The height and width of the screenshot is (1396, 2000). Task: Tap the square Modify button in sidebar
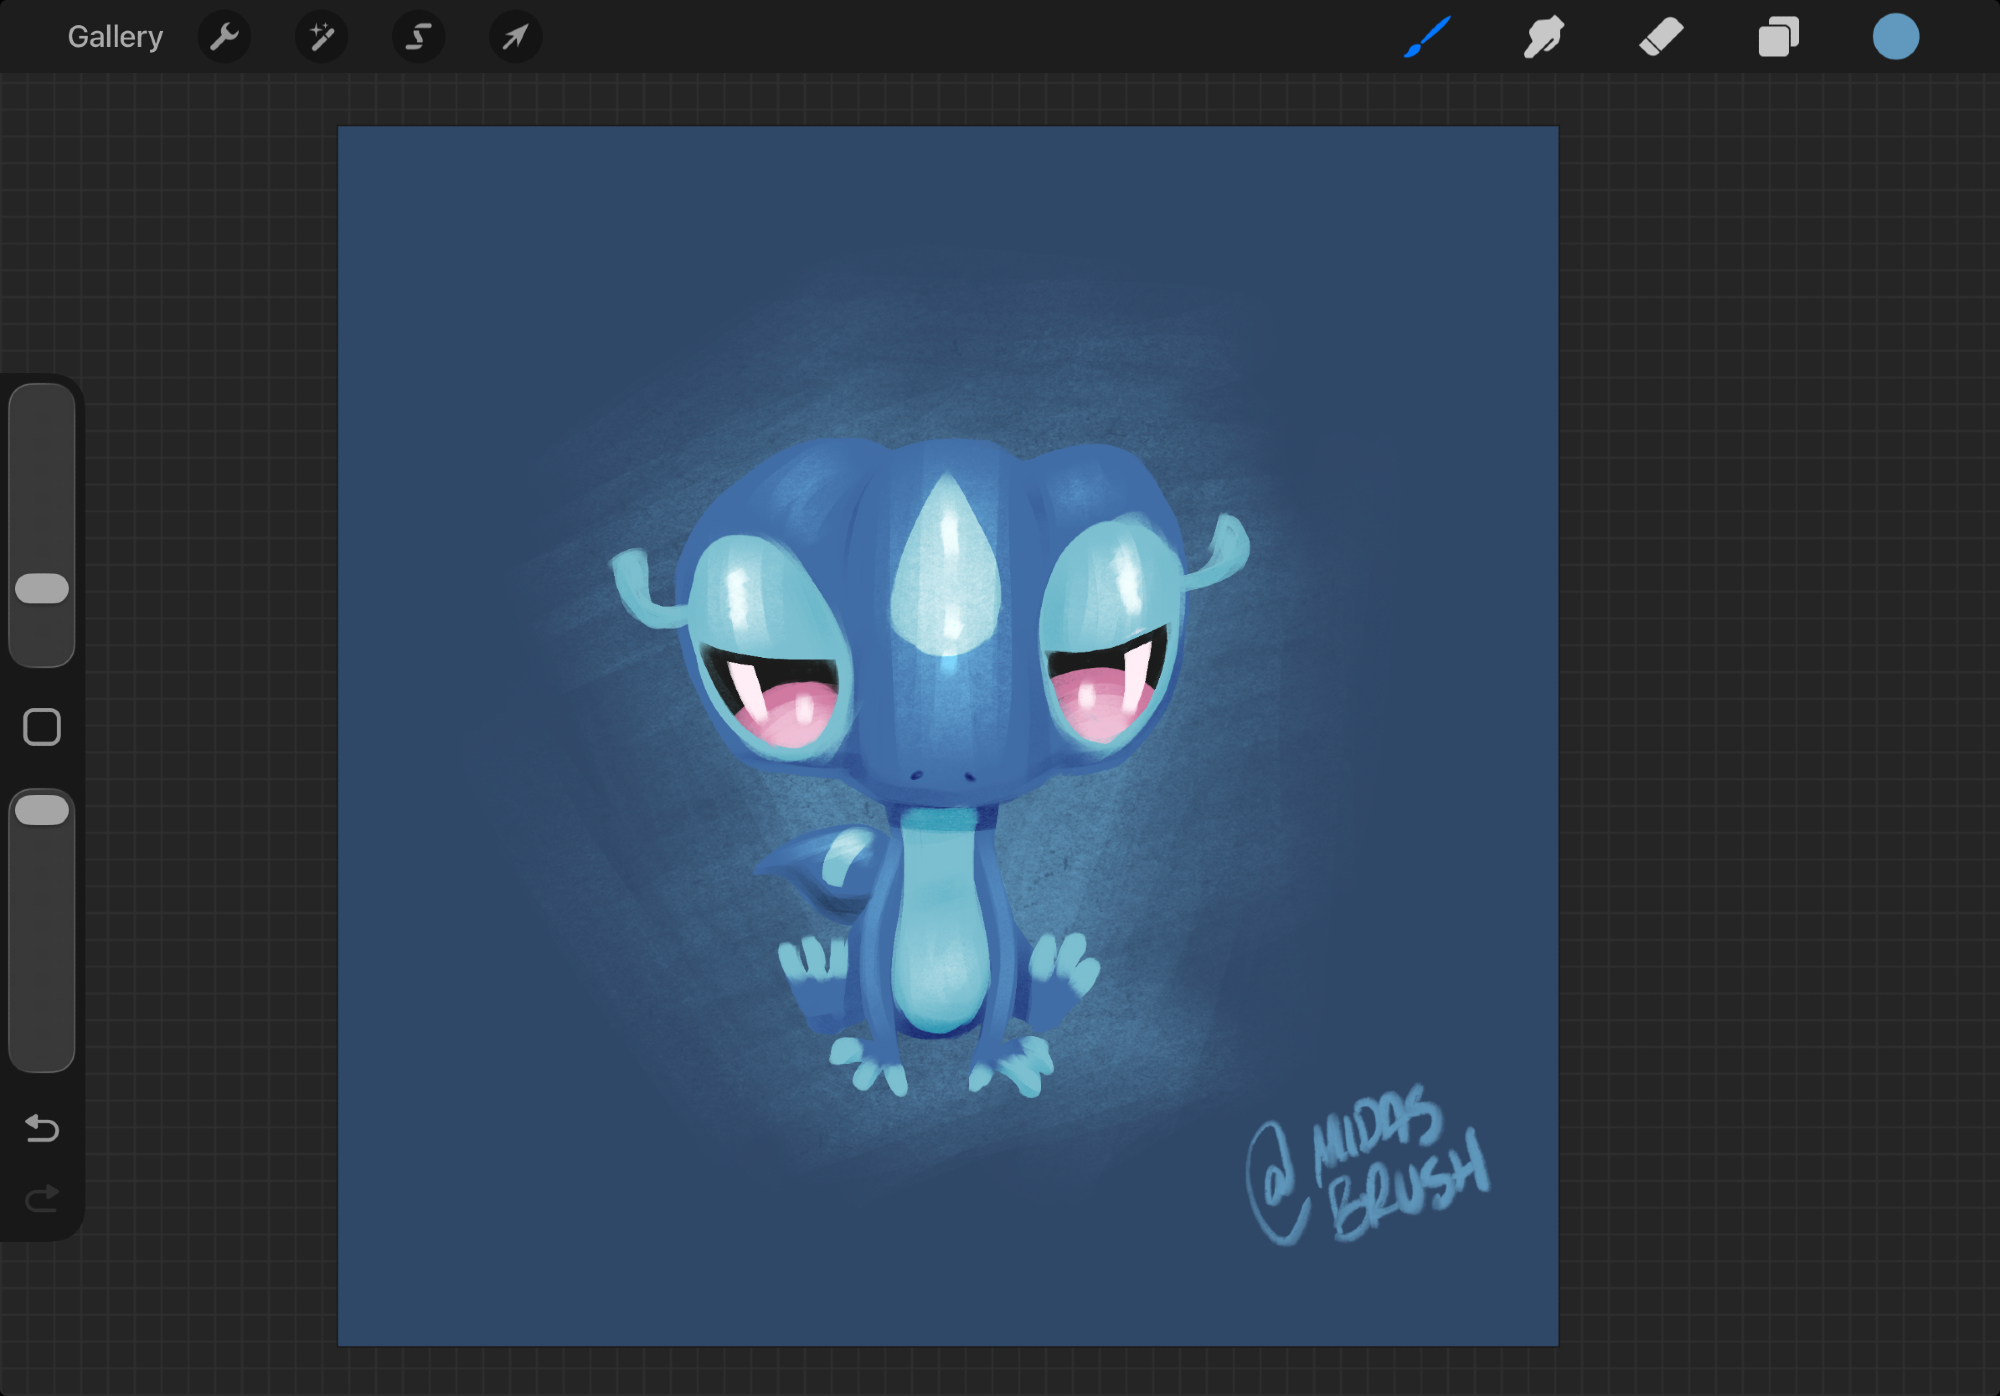pyautogui.click(x=42, y=727)
